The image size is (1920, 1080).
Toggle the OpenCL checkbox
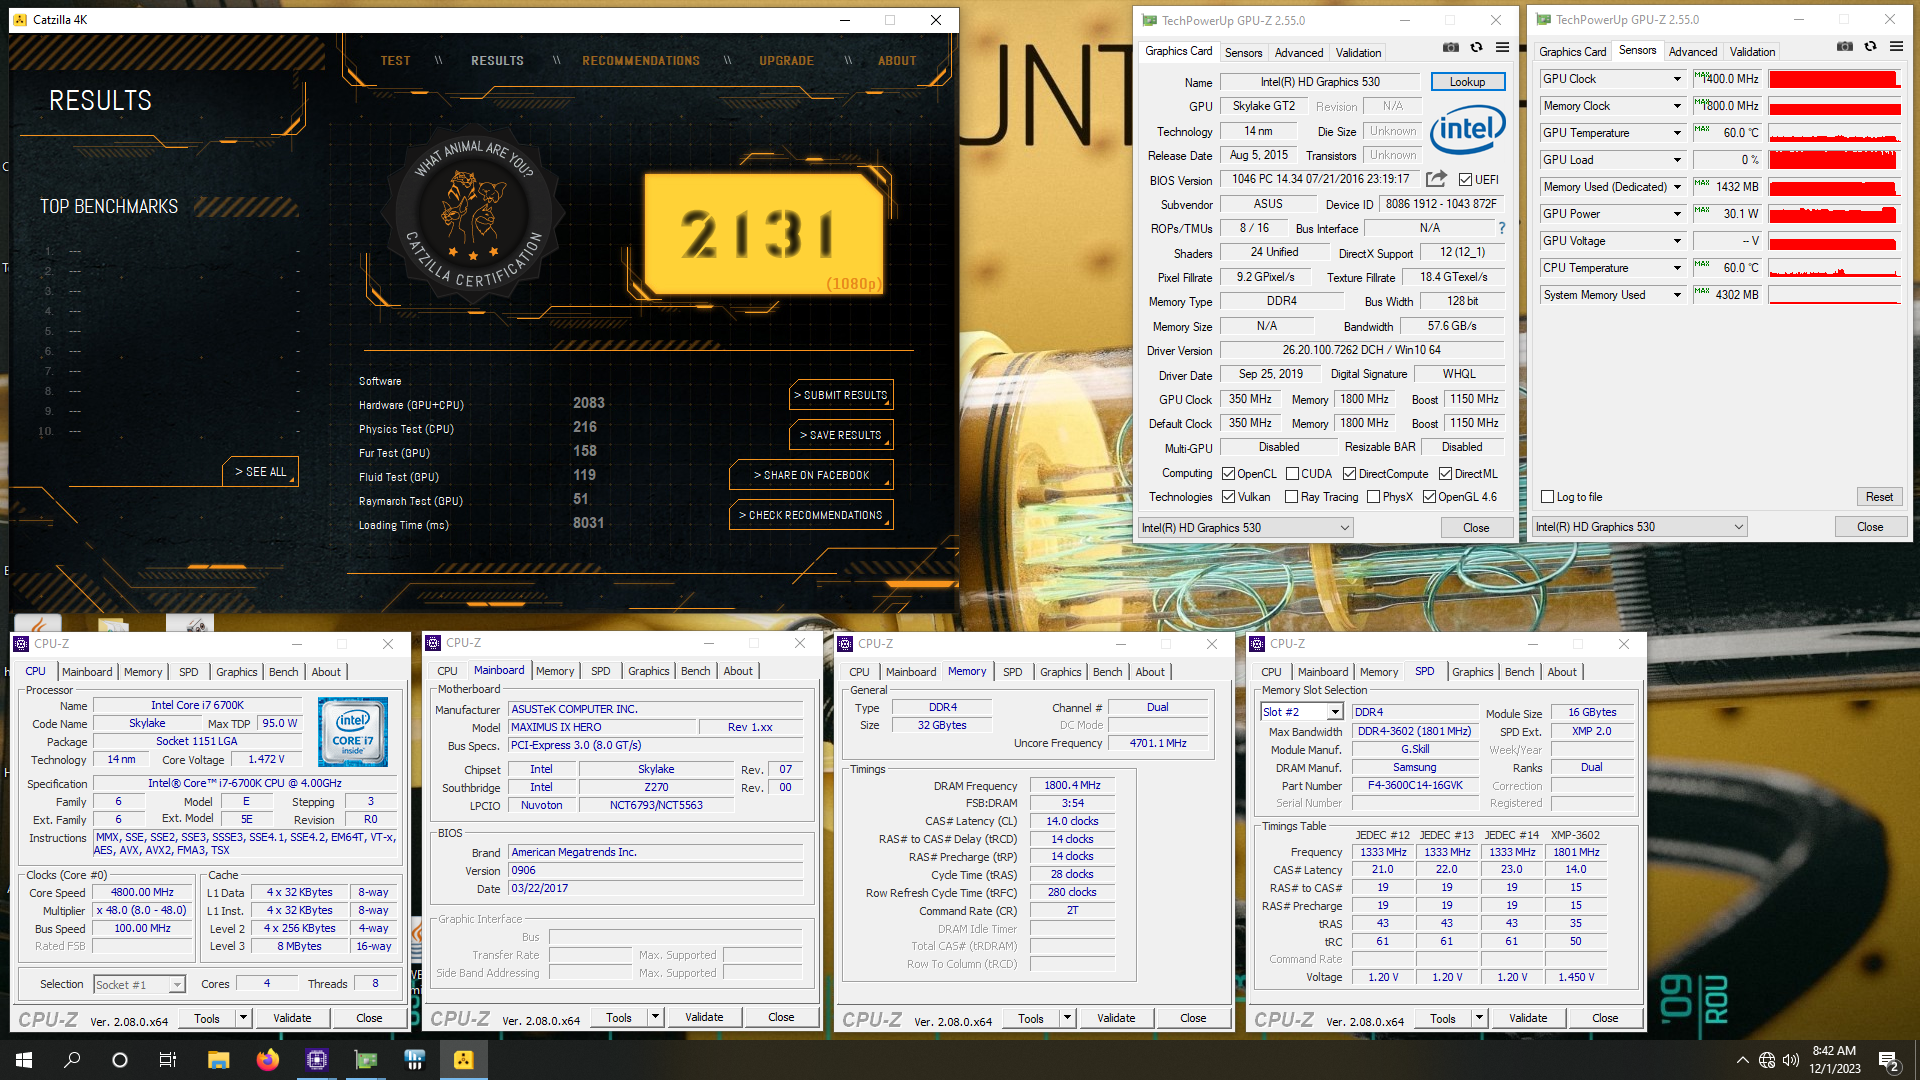tap(1228, 474)
